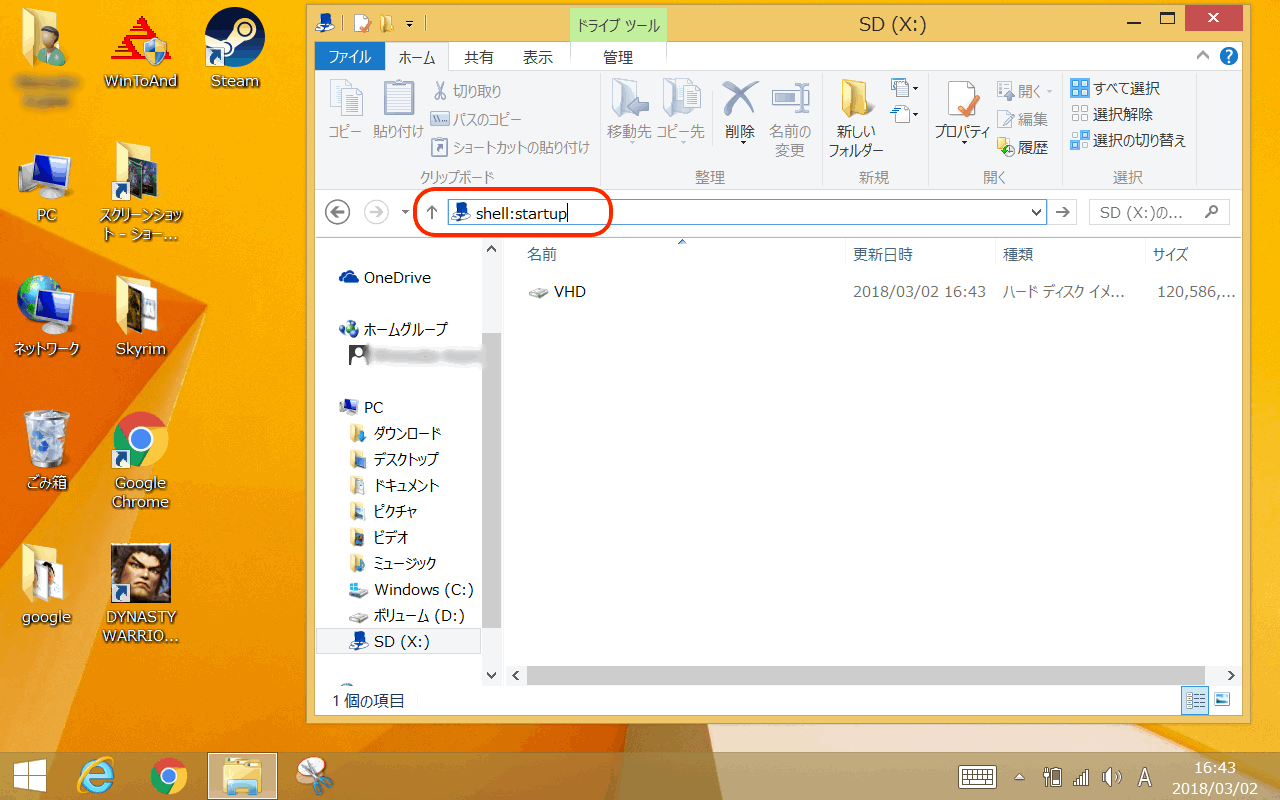Open the View (表示) ribbon tab
The width and height of the screenshot is (1280, 800).
click(537, 58)
